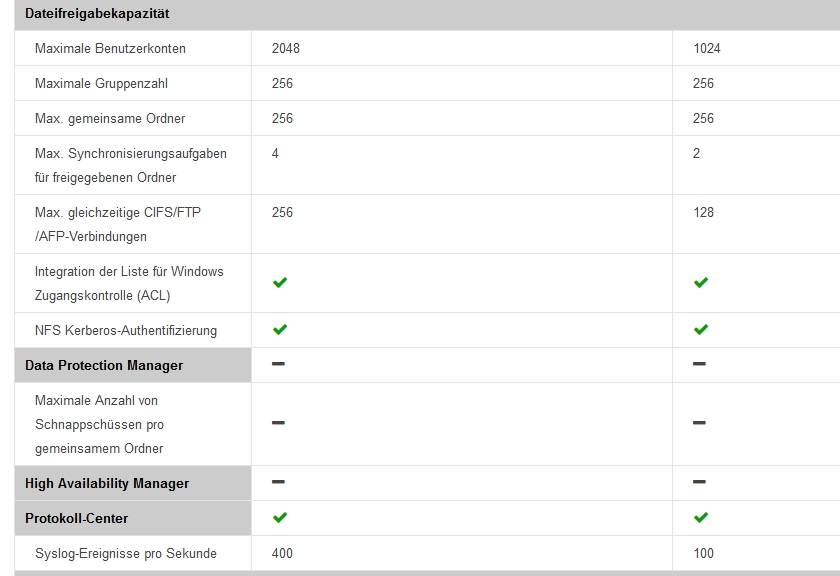Viewport: 840px width, 576px height.
Task: Click first model's dash for Data Protection Manager
Action: [278, 364]
